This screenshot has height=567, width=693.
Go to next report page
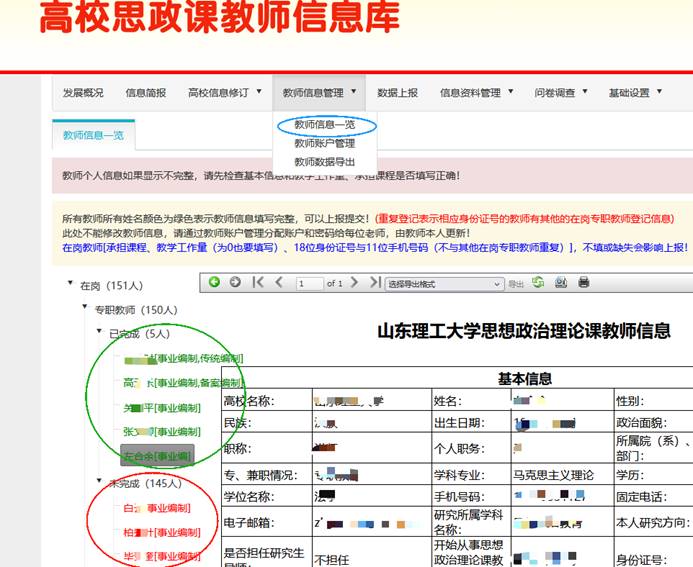356,283
